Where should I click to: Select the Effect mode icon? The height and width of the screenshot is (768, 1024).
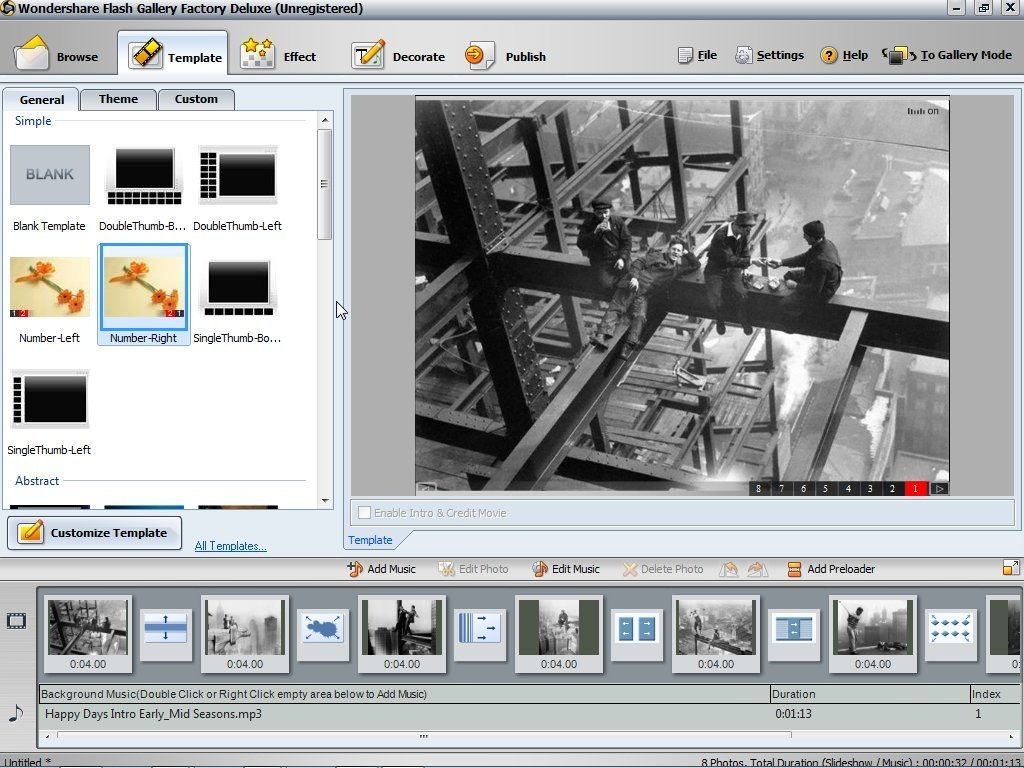tap(283, 55)
